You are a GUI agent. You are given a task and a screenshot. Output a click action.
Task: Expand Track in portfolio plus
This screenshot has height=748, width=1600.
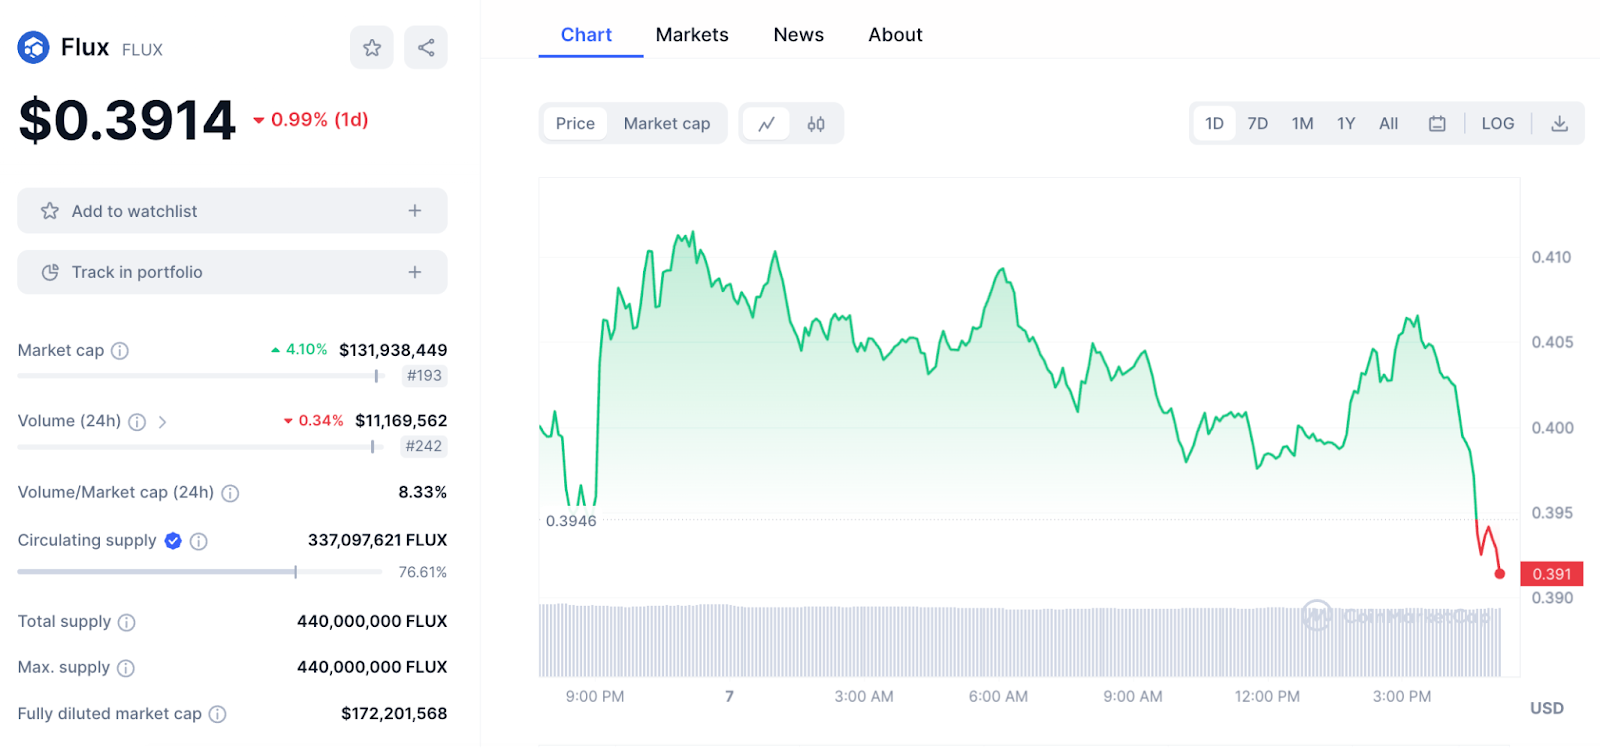point(415,272)
